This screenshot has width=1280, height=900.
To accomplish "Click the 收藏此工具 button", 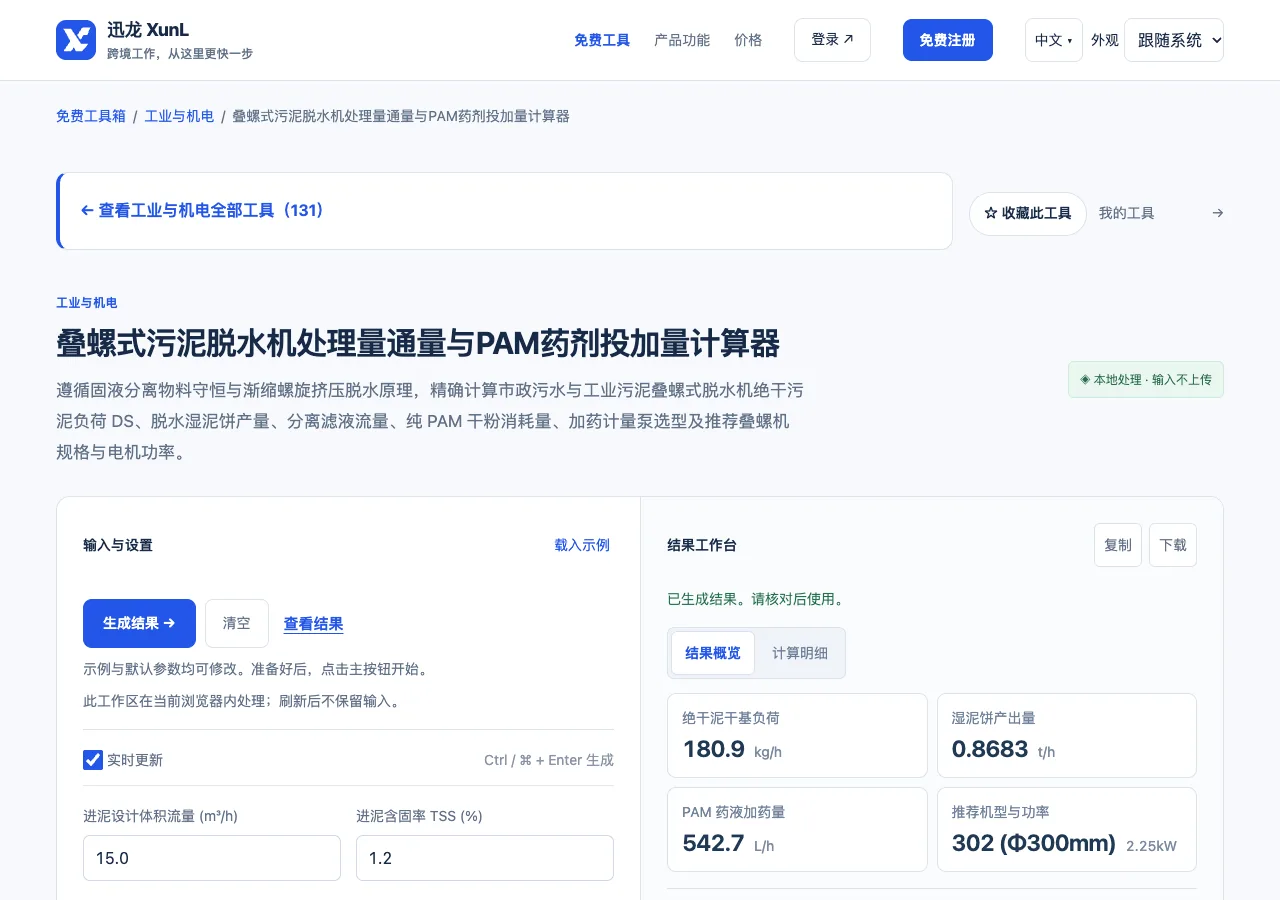I will (1028, 214).
